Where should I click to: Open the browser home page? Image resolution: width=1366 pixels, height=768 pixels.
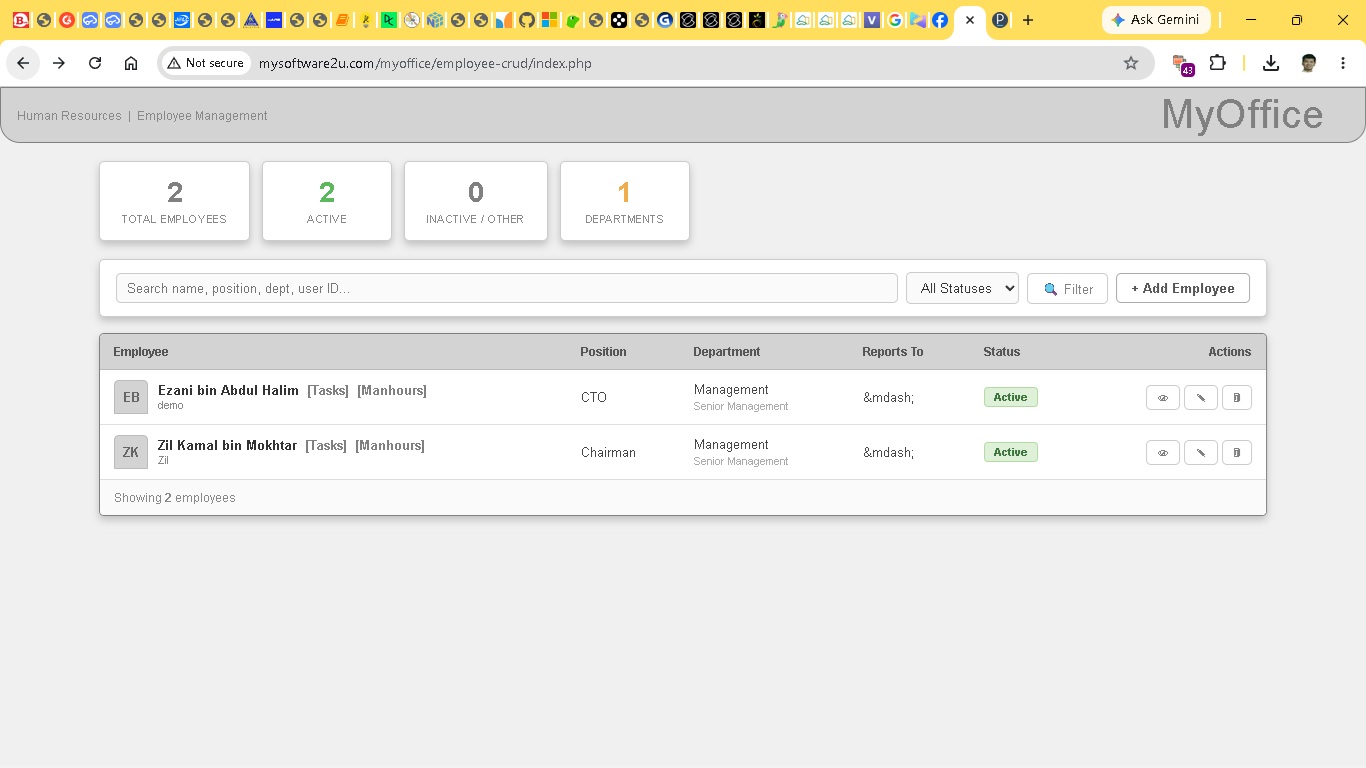click(x=131, y=63)
